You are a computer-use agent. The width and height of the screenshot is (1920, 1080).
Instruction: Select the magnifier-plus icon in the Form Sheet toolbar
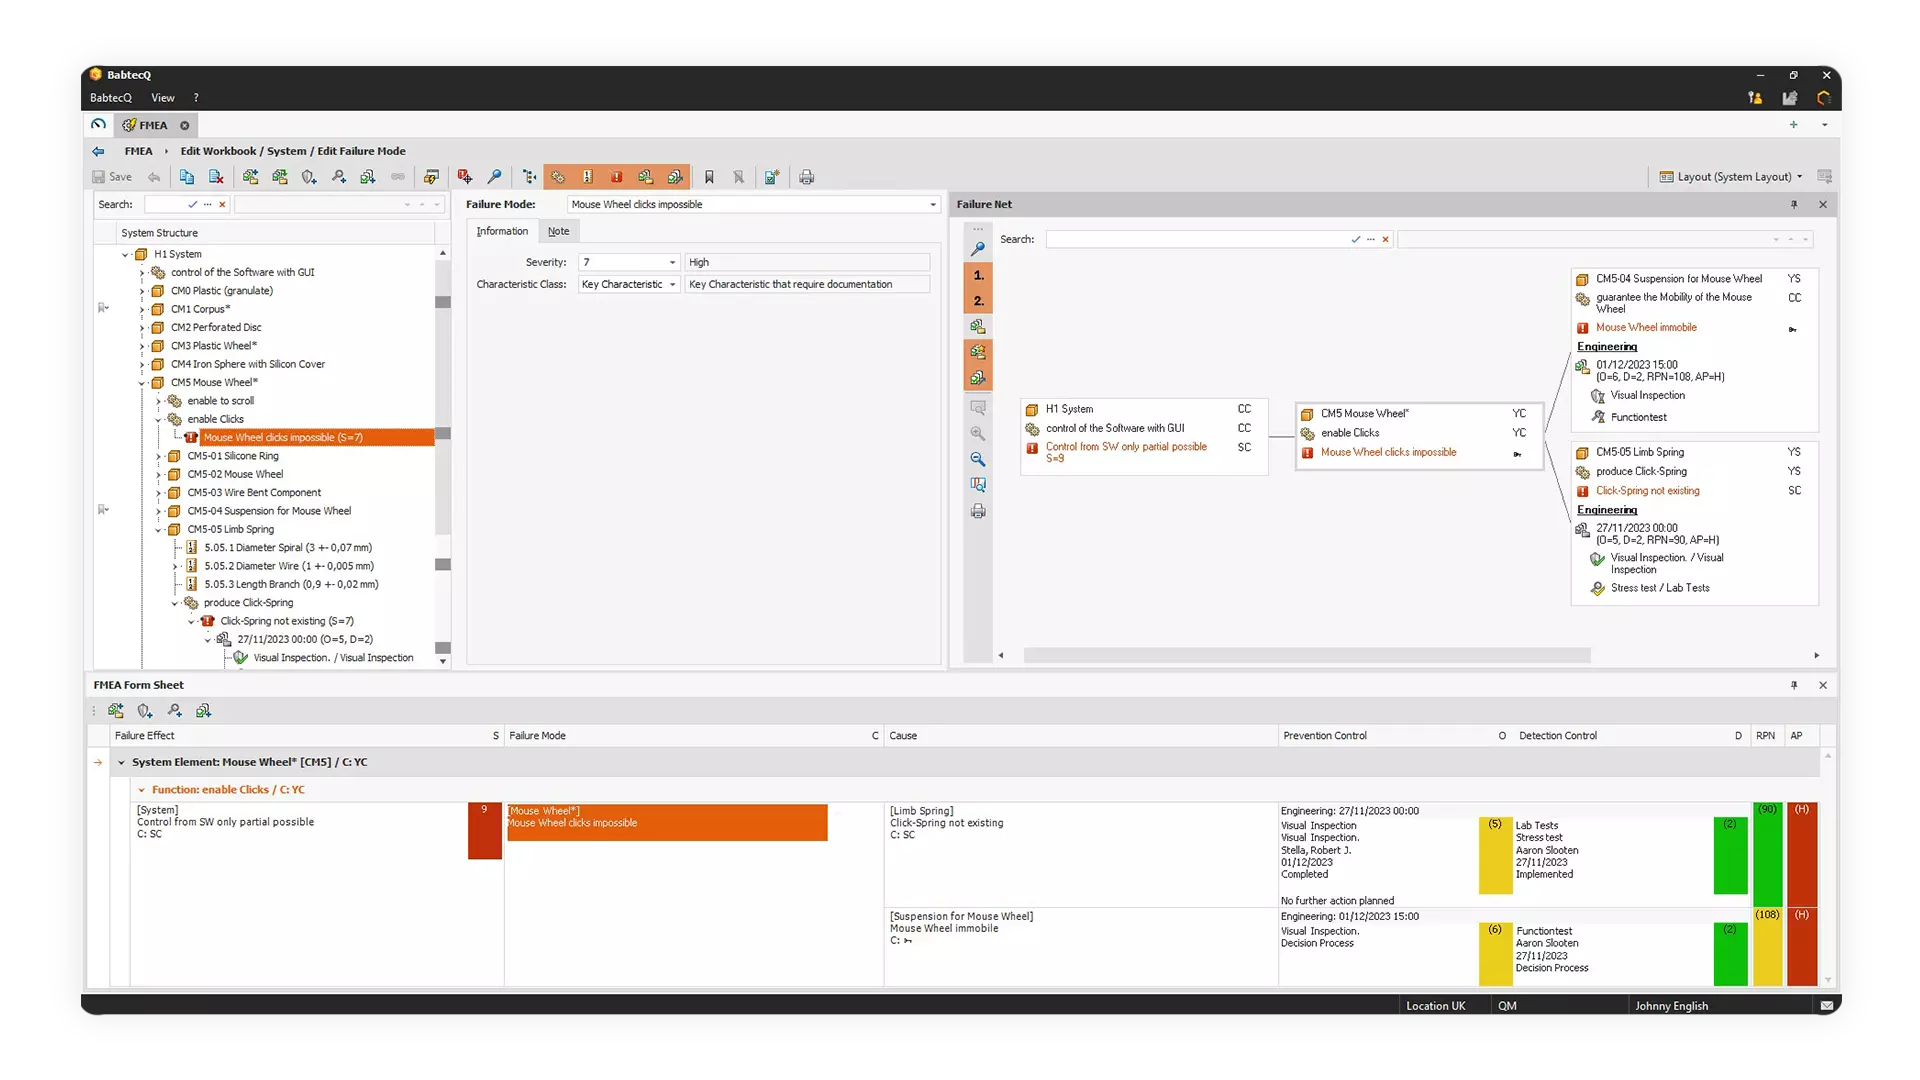coord(174,711)
